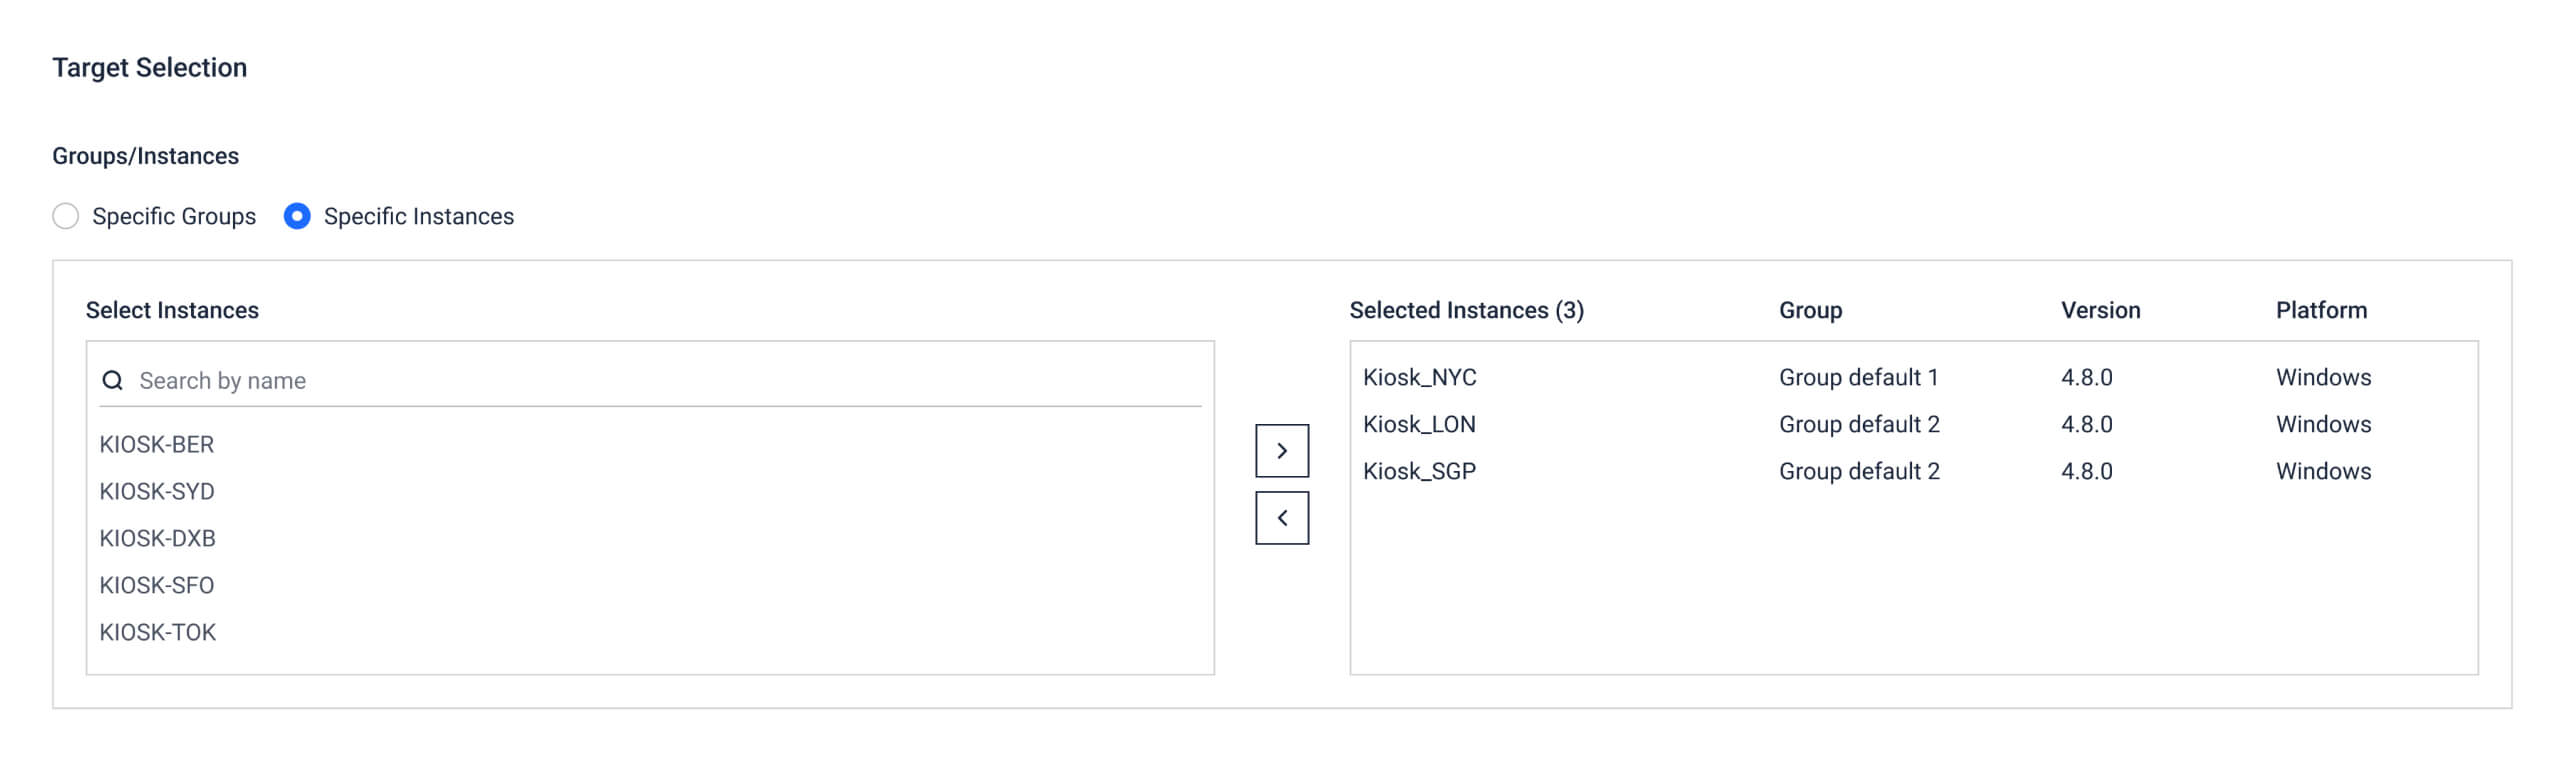The width and height of the screenshot is (2567, 777).
Task: Click the move-left arrow button
Action: (1281, 518)
